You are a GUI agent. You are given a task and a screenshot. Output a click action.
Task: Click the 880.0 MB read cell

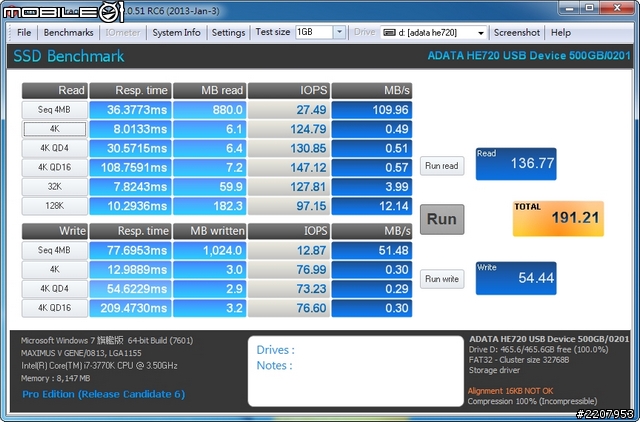tap(209, 110)
